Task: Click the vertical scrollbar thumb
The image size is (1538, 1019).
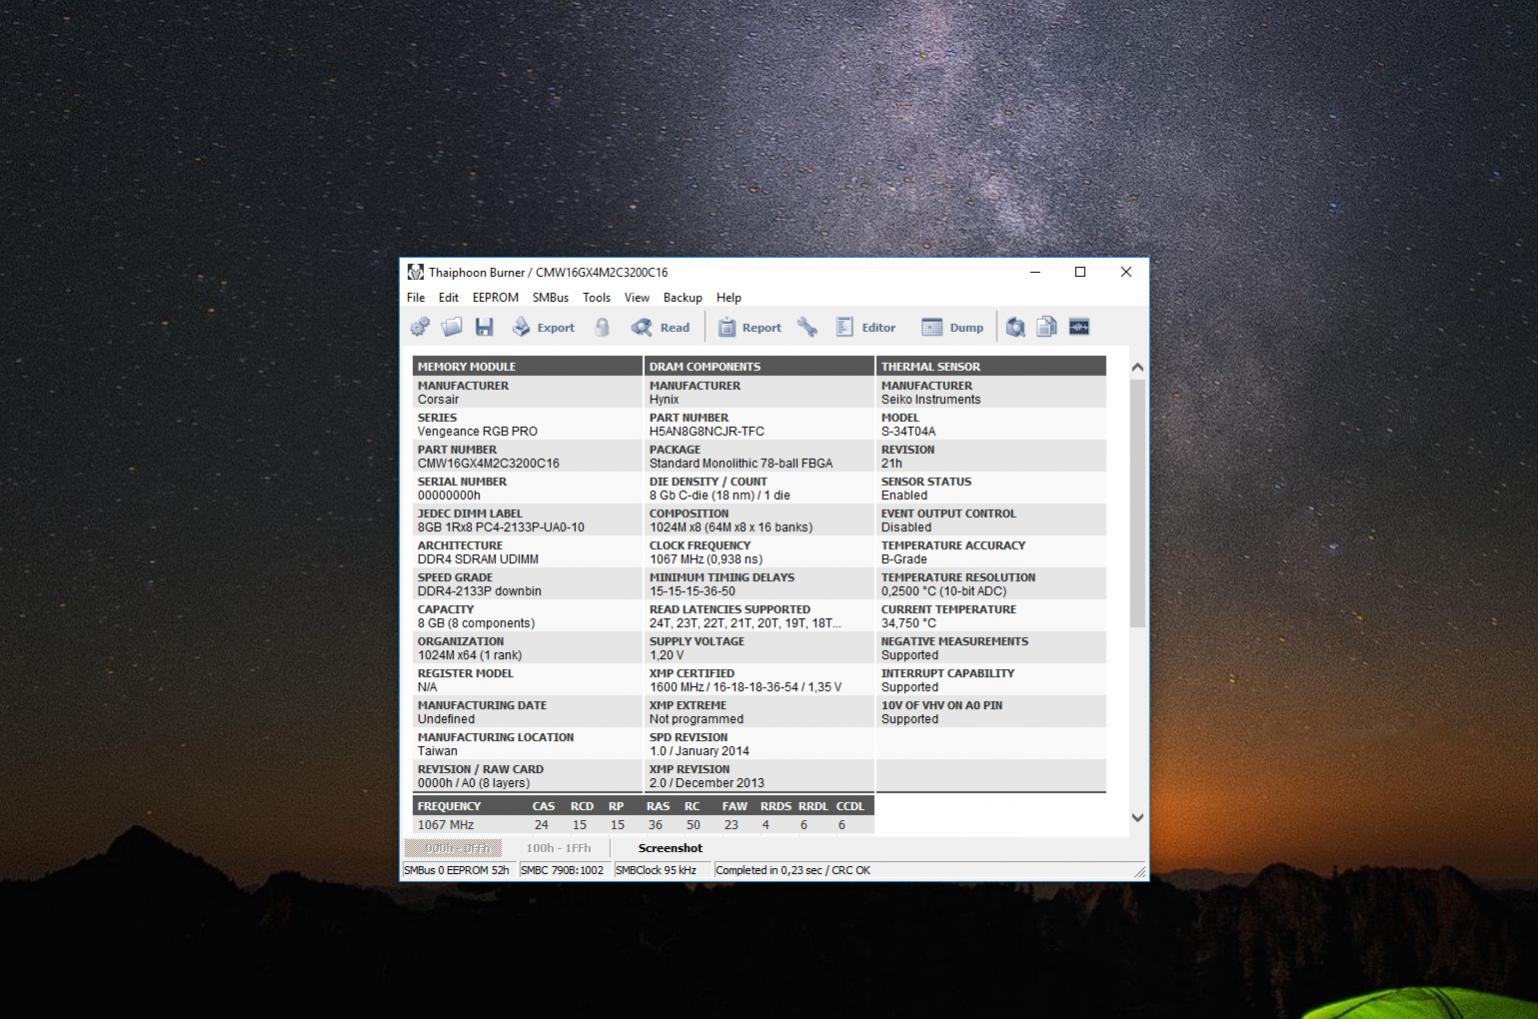Action: tap(1137, 503)
